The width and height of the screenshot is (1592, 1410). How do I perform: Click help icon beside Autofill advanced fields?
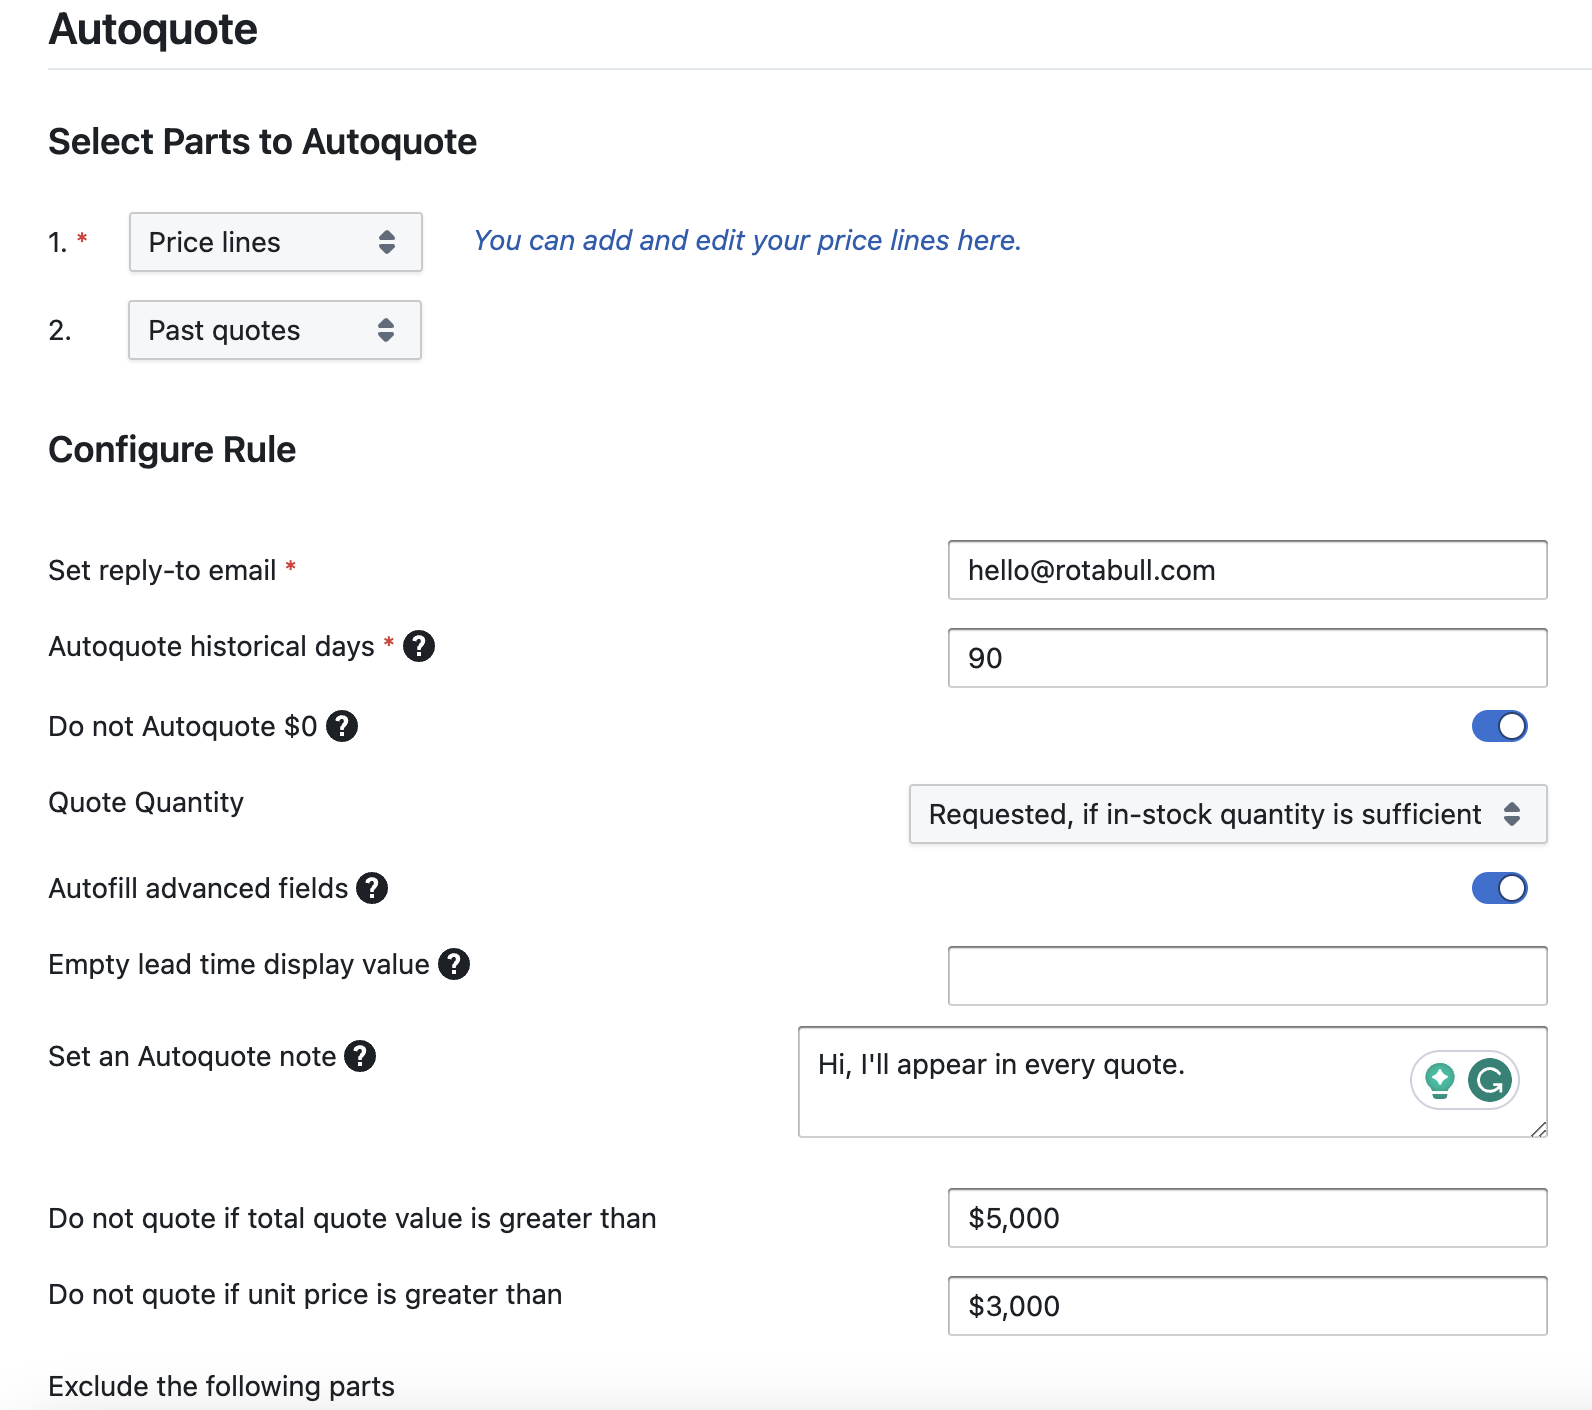(x=372, y=888)
